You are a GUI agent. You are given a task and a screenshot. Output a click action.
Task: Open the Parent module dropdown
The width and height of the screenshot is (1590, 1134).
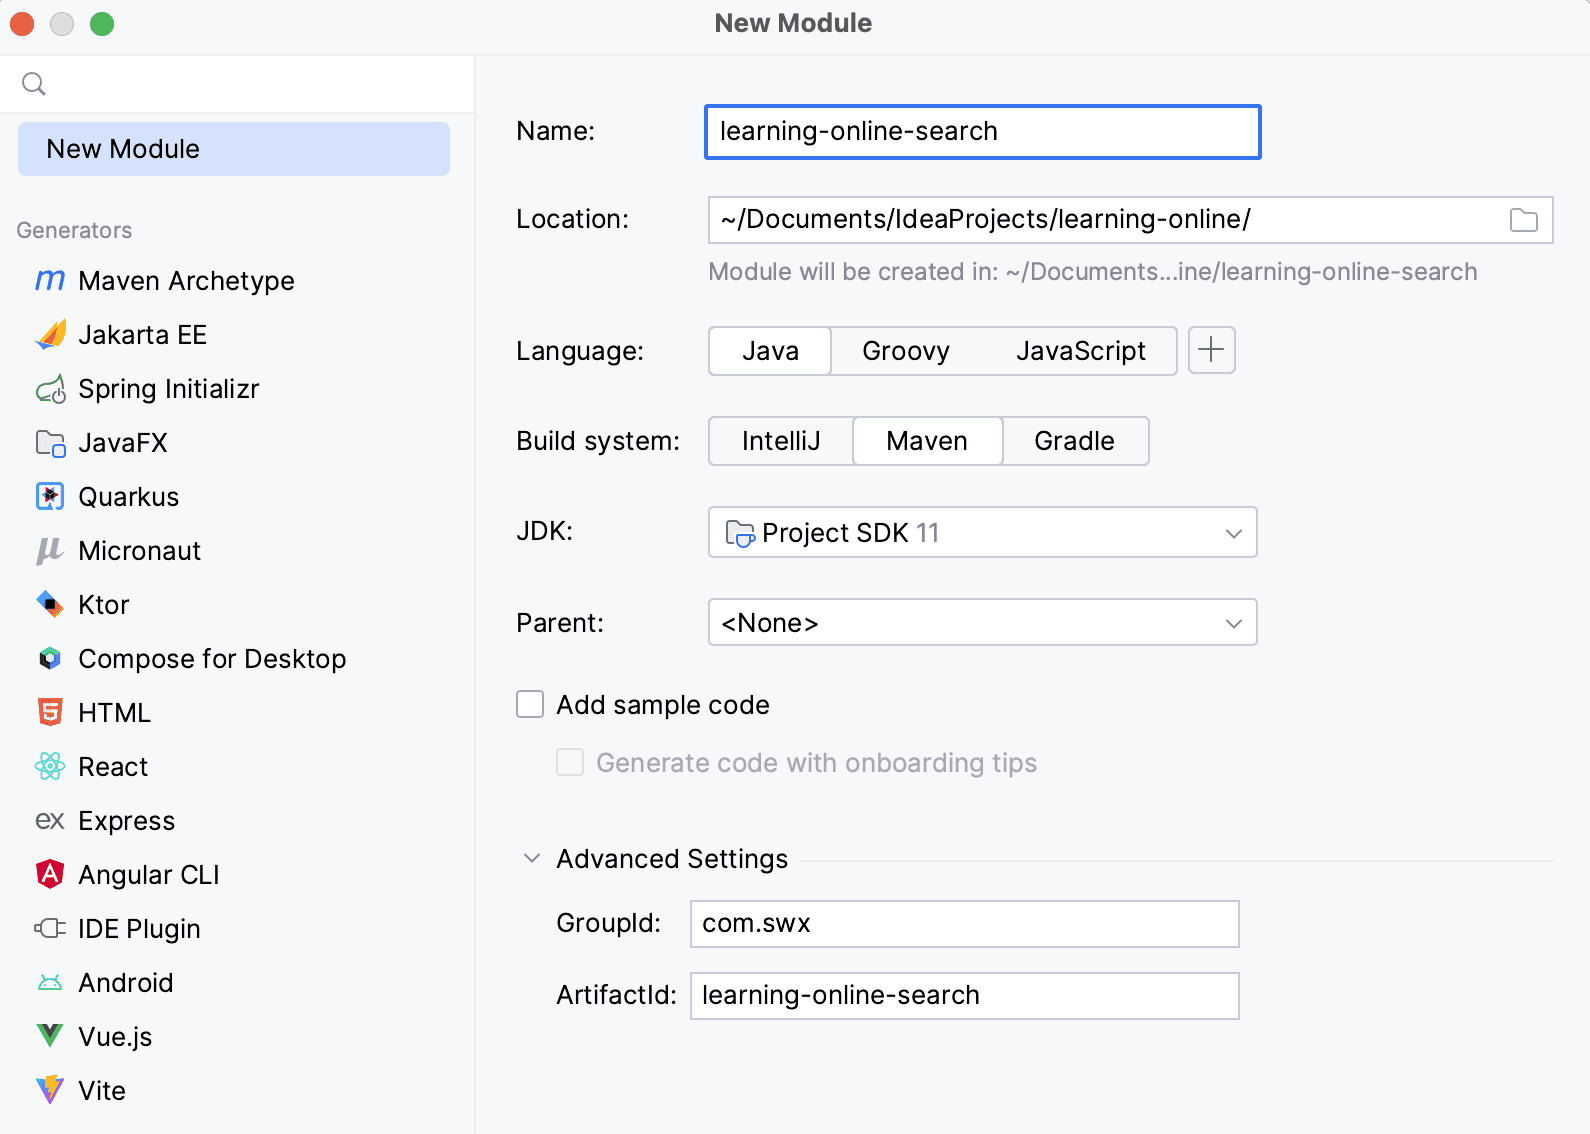pos(982,623)
